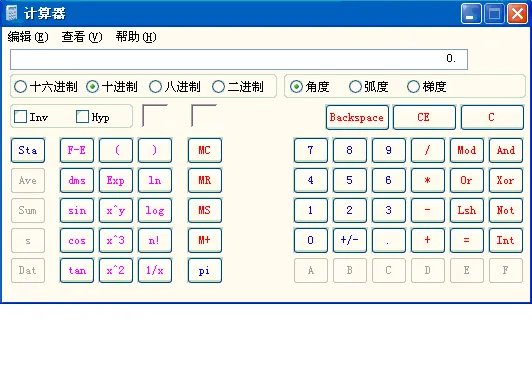Click the Lsh left shift key
Viewport: 532px width, 384px height.
tap(467, 210)
